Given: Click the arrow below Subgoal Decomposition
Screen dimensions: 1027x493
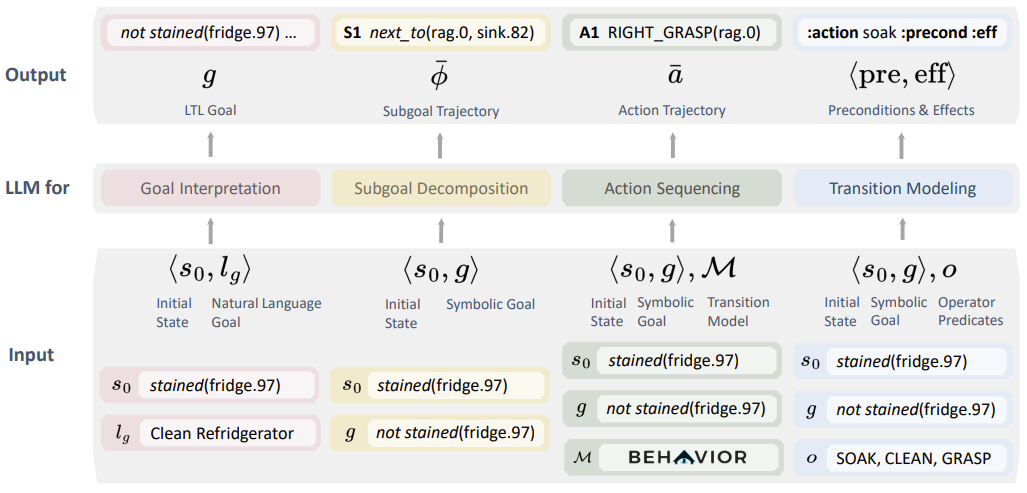Looking at the screenshot, I should pos(441,232).
